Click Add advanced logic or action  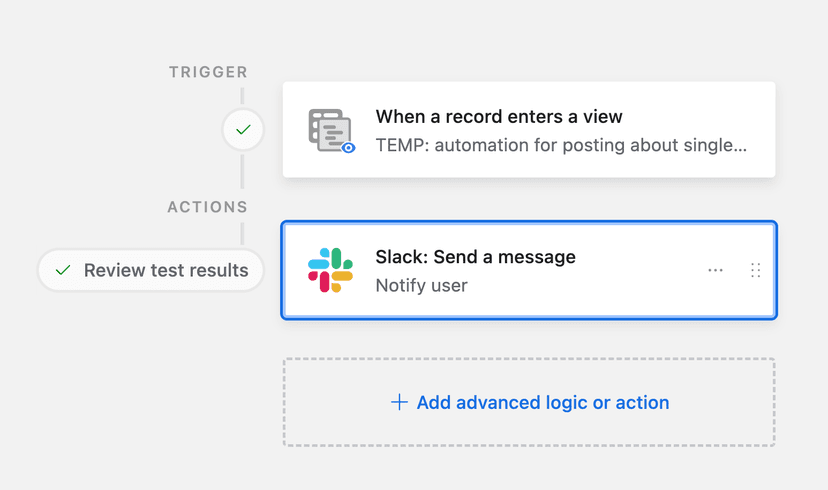542,402
